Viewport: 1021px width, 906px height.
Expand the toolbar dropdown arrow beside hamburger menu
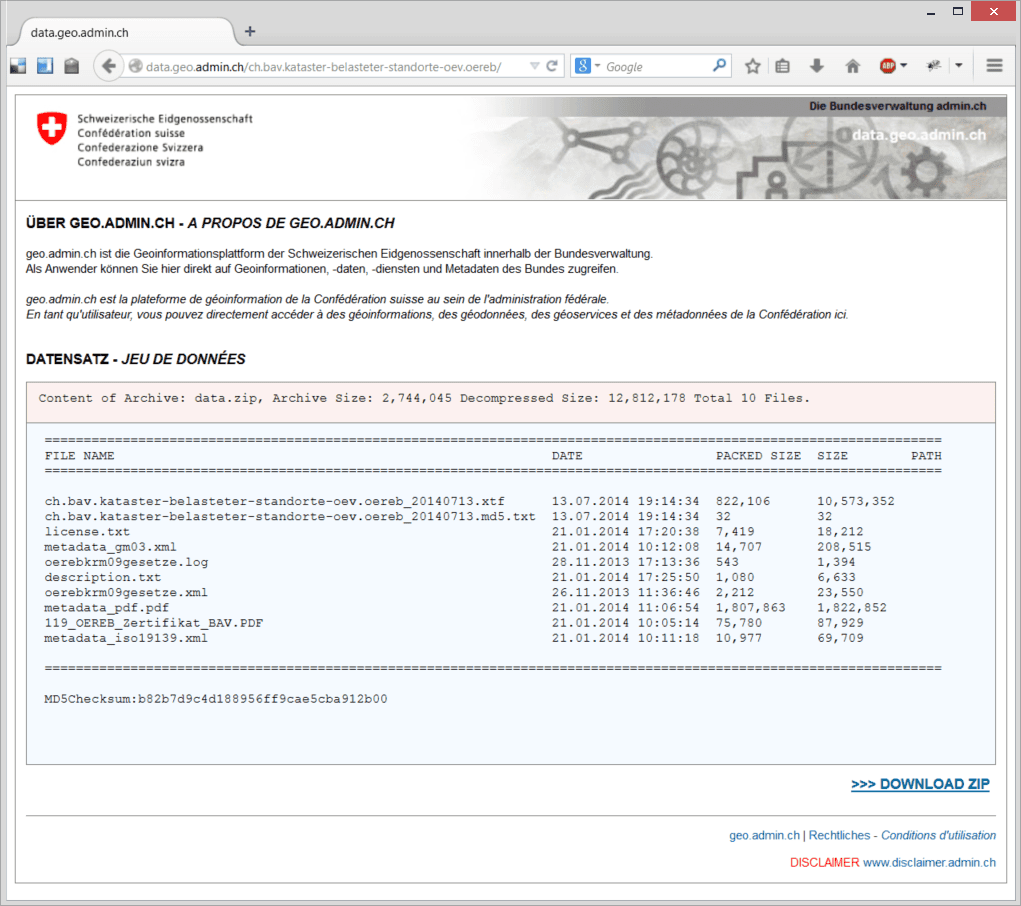[959, 66]
